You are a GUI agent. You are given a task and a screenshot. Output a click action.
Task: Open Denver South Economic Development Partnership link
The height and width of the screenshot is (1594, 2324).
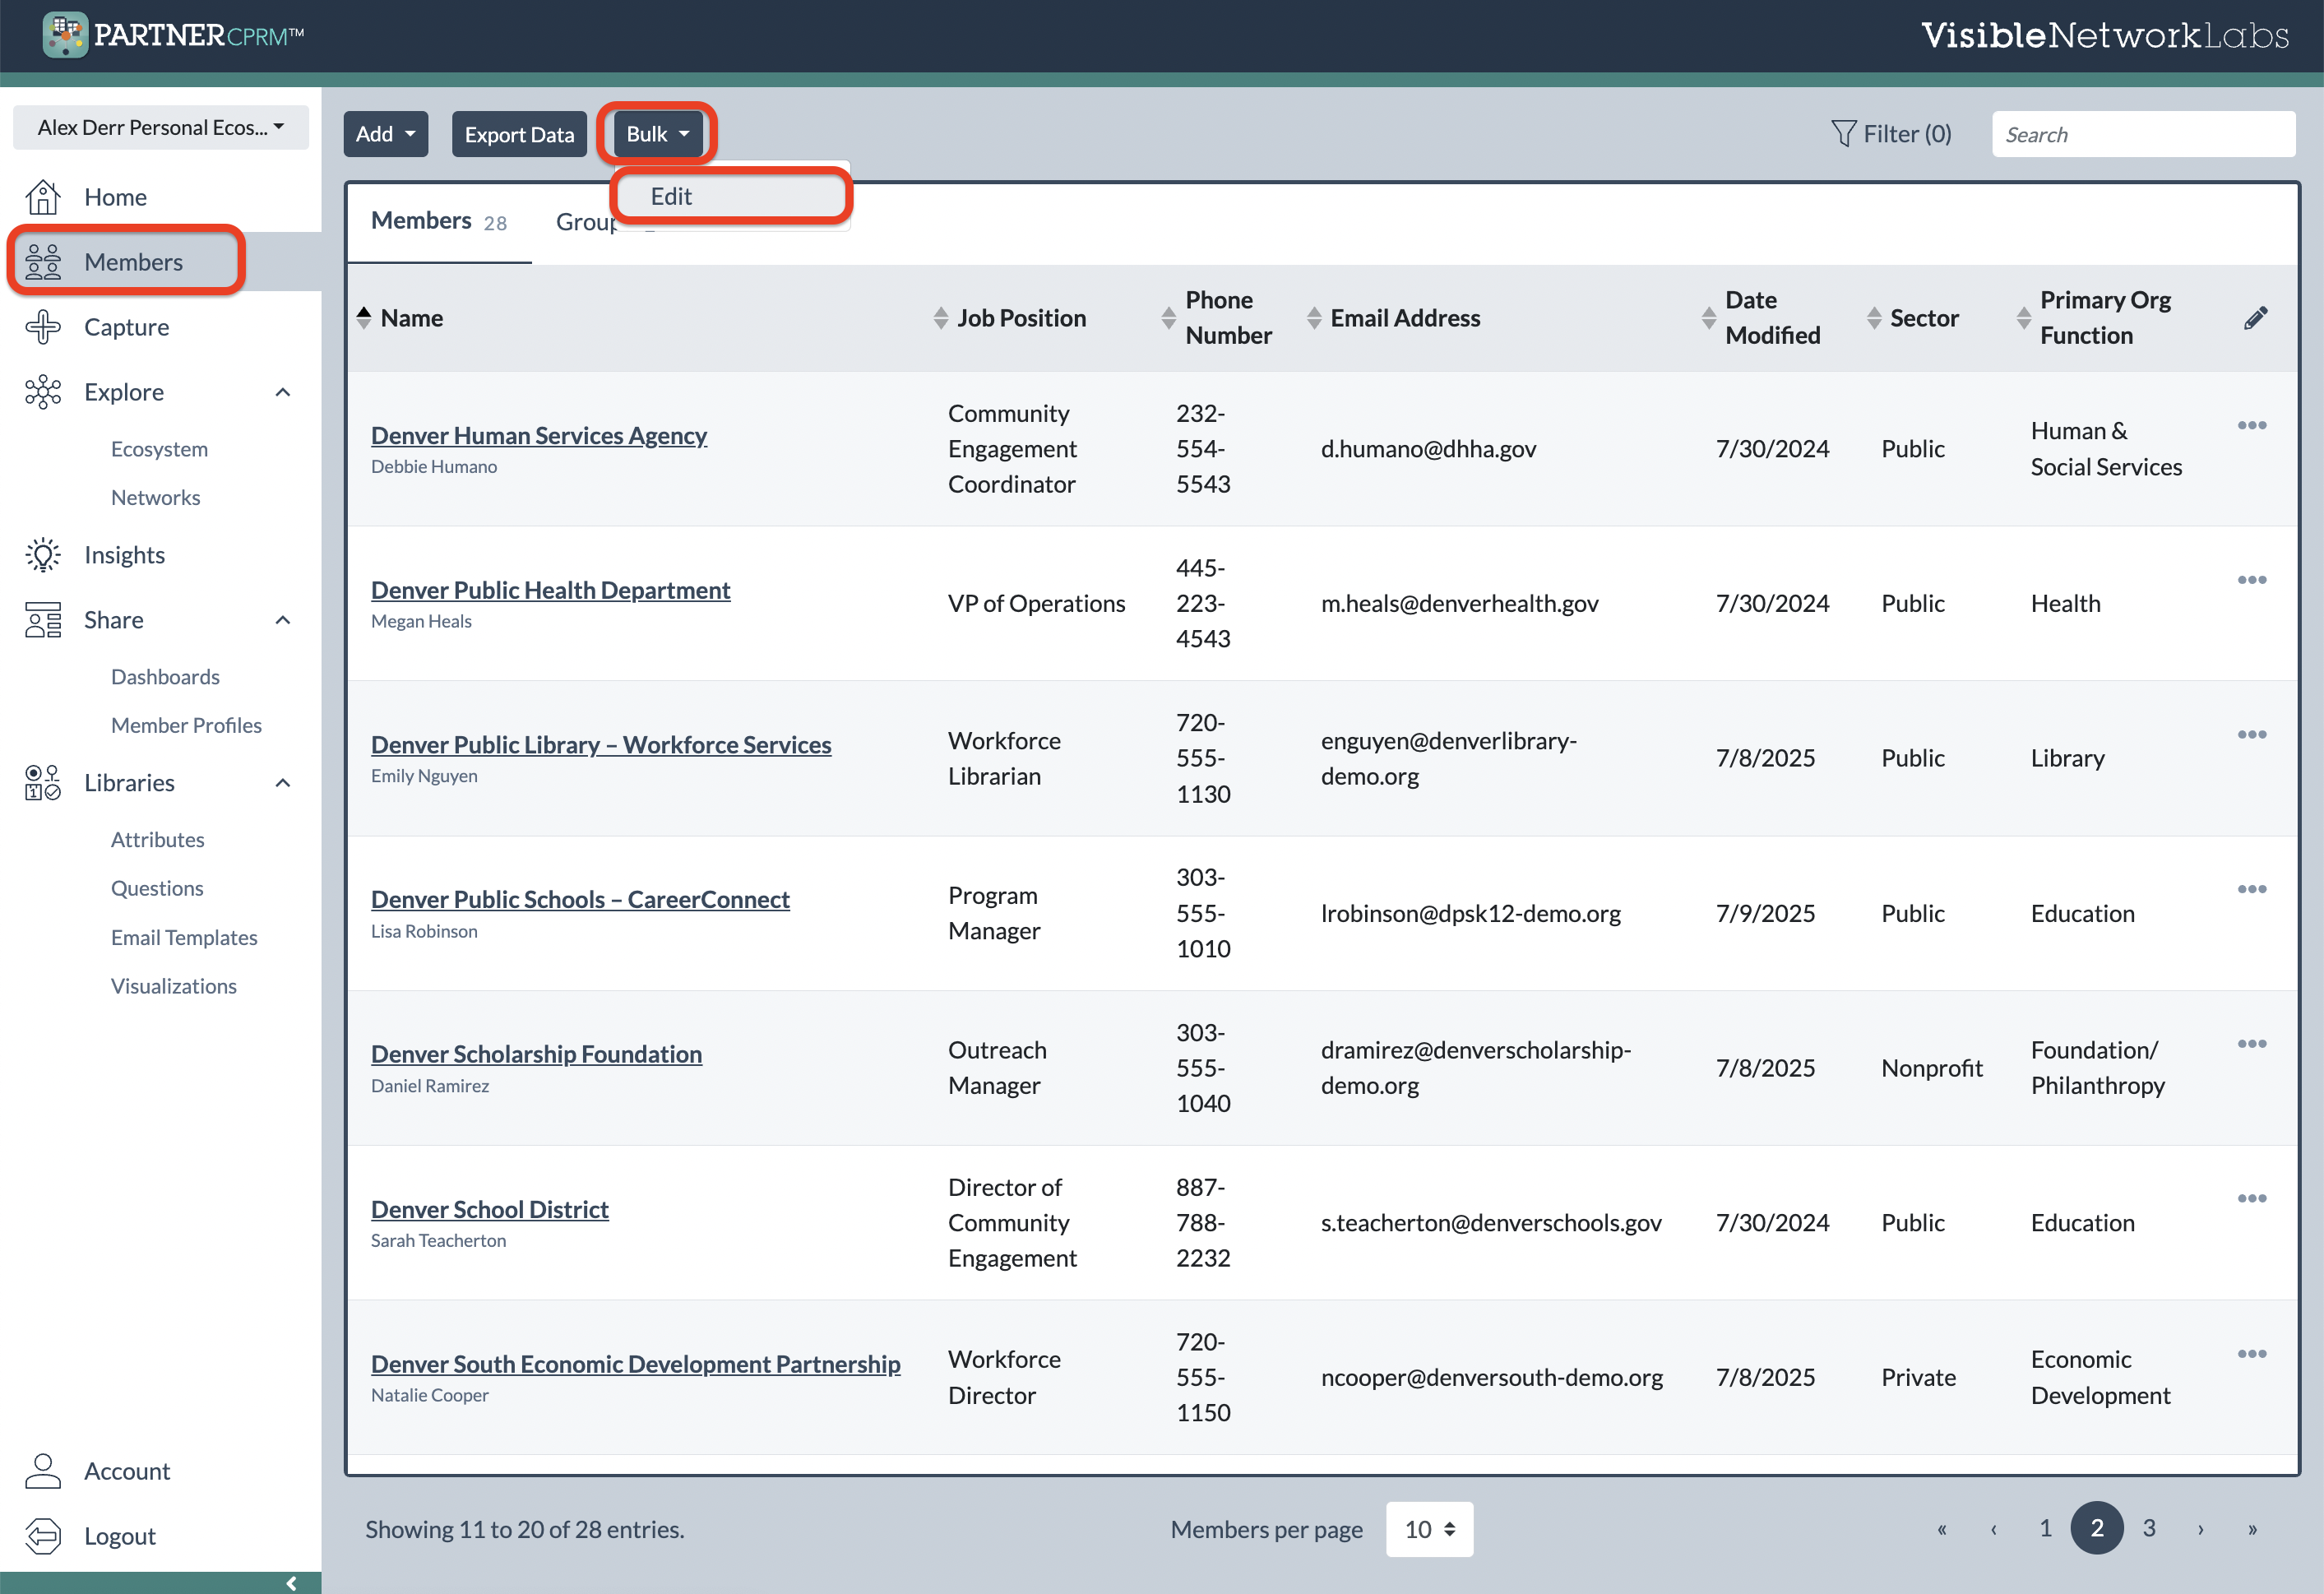(636, 1364)
